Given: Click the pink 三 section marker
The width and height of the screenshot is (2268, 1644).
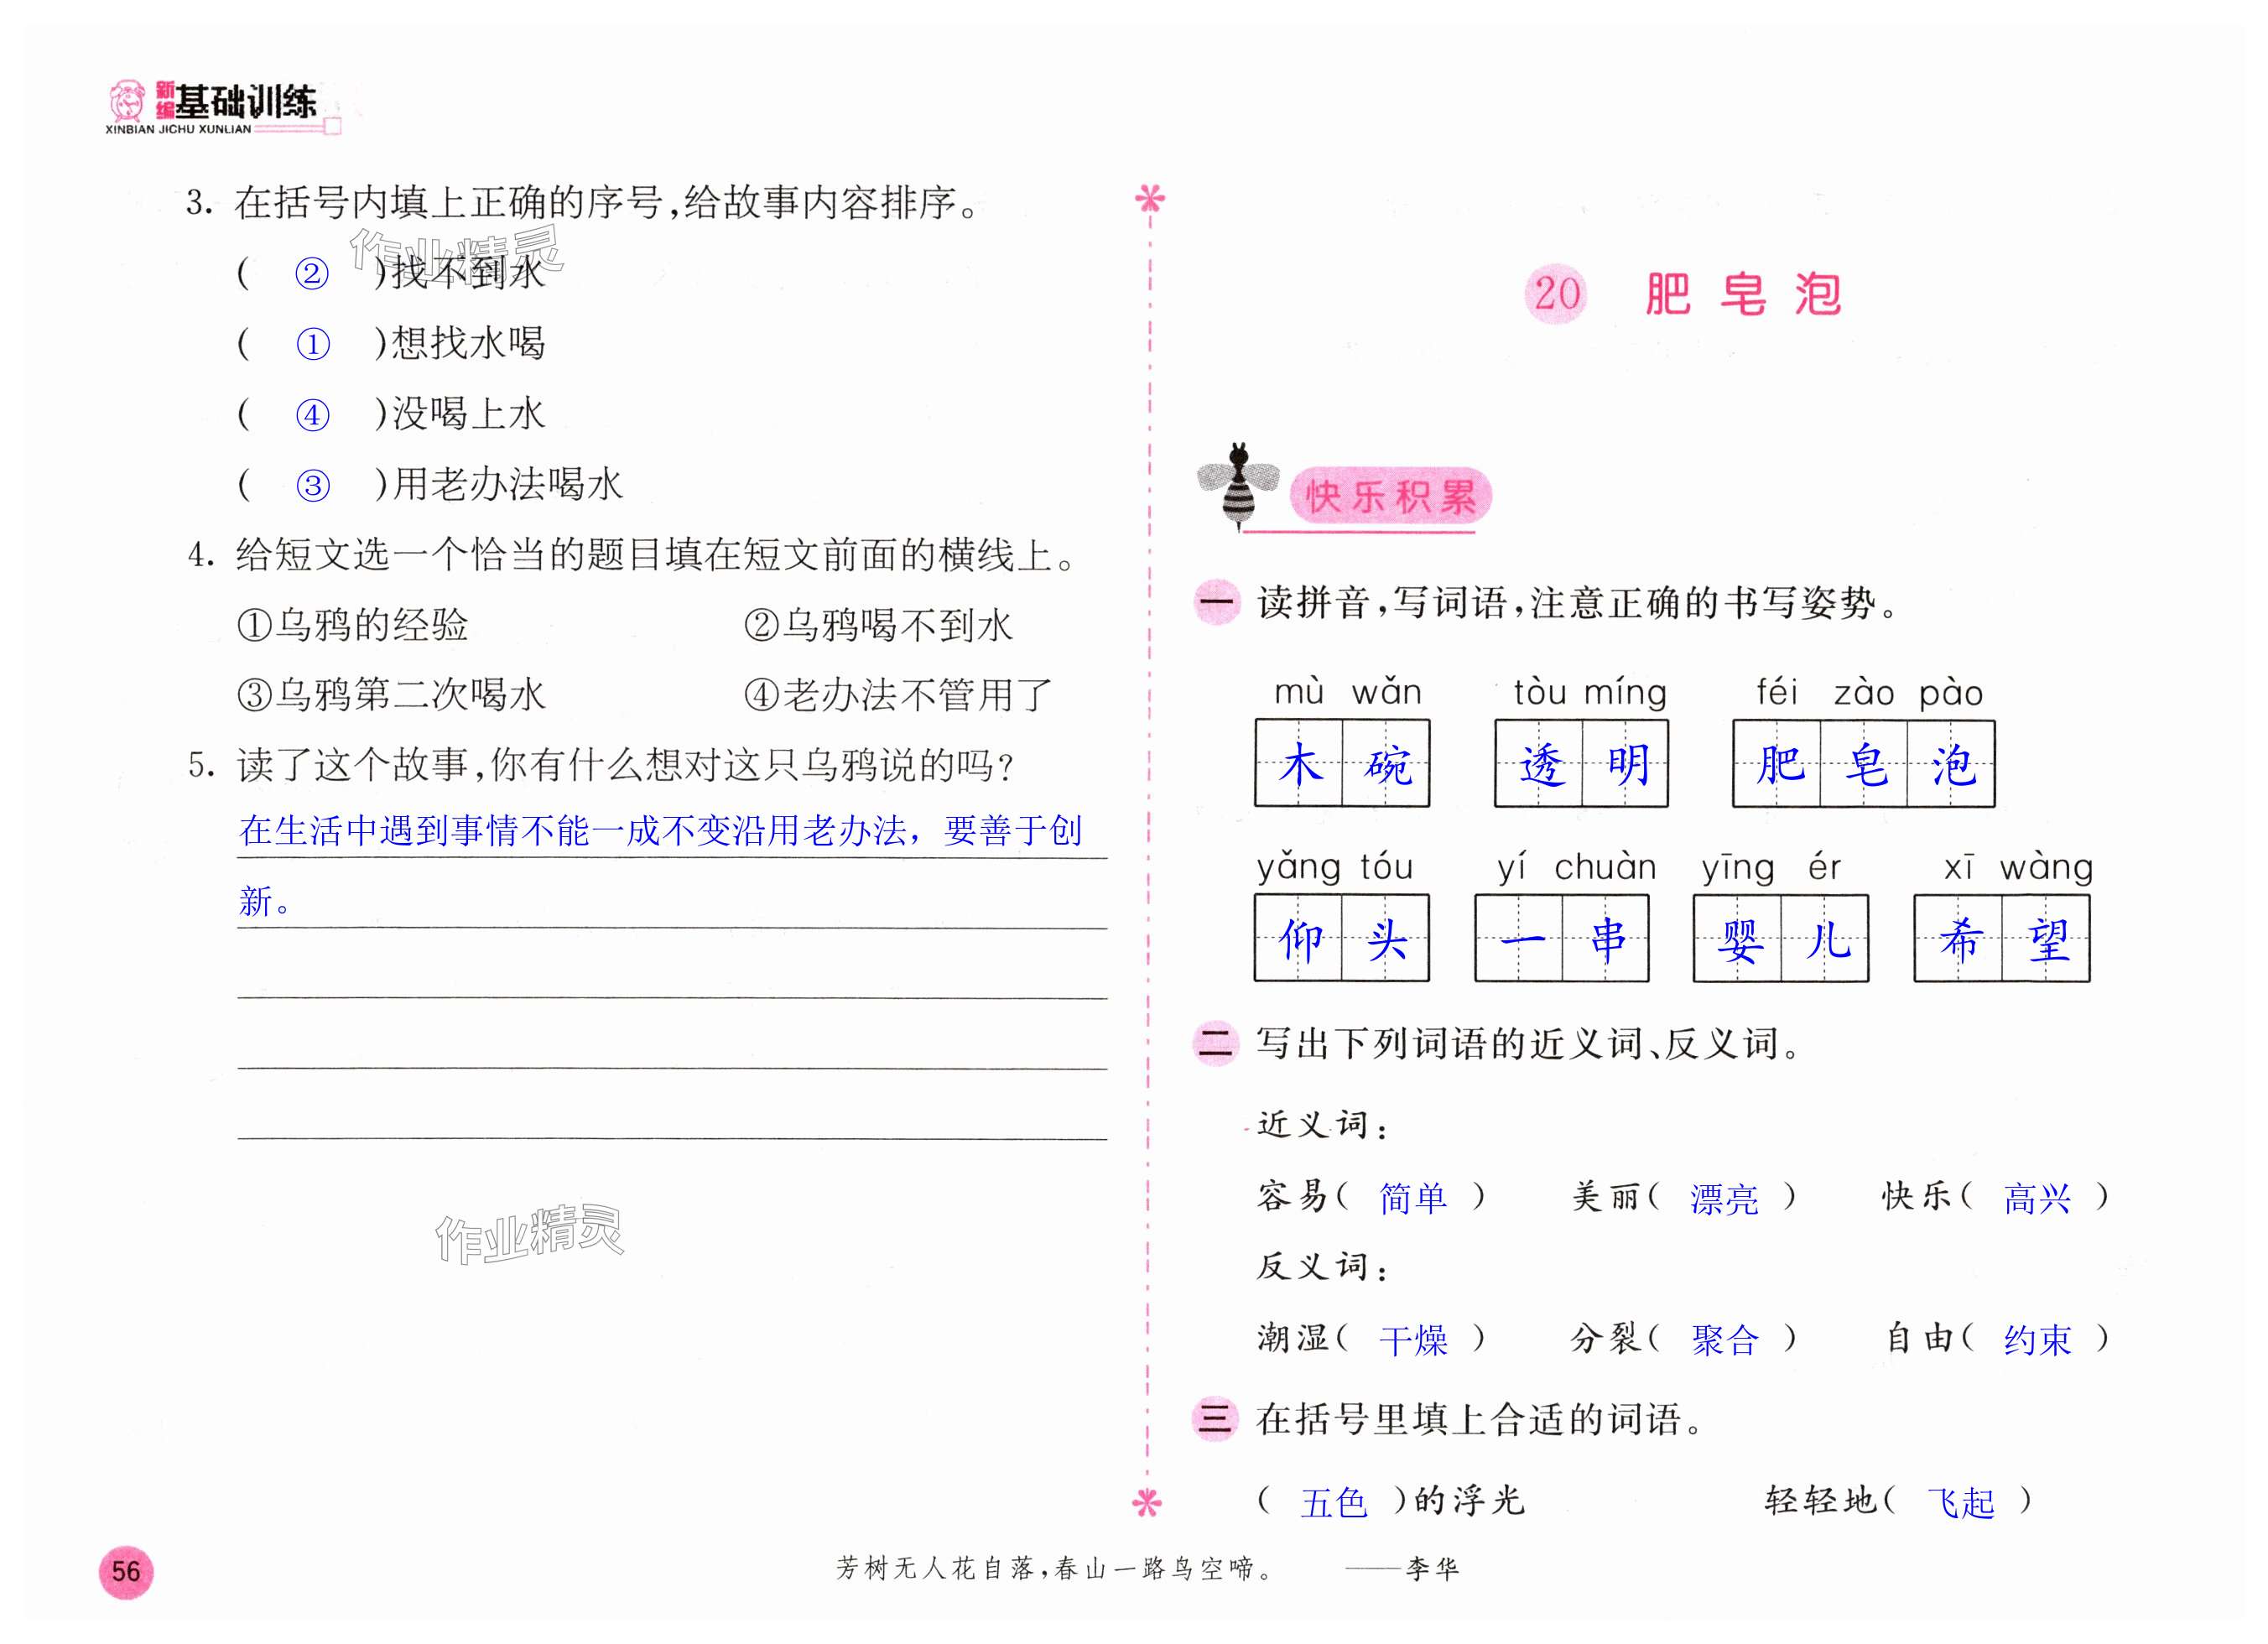Looking at the screenshot, I should point(1215,1419).
